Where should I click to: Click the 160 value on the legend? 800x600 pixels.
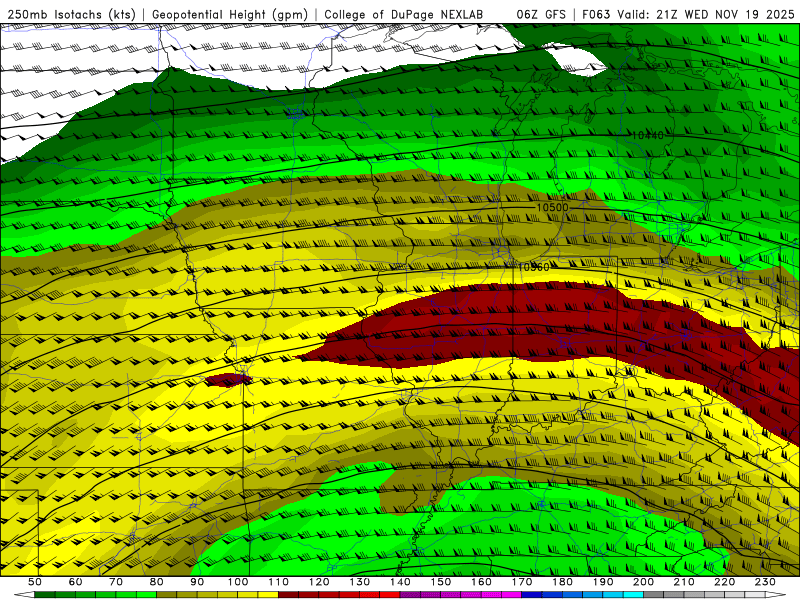[x=481, y=582]
